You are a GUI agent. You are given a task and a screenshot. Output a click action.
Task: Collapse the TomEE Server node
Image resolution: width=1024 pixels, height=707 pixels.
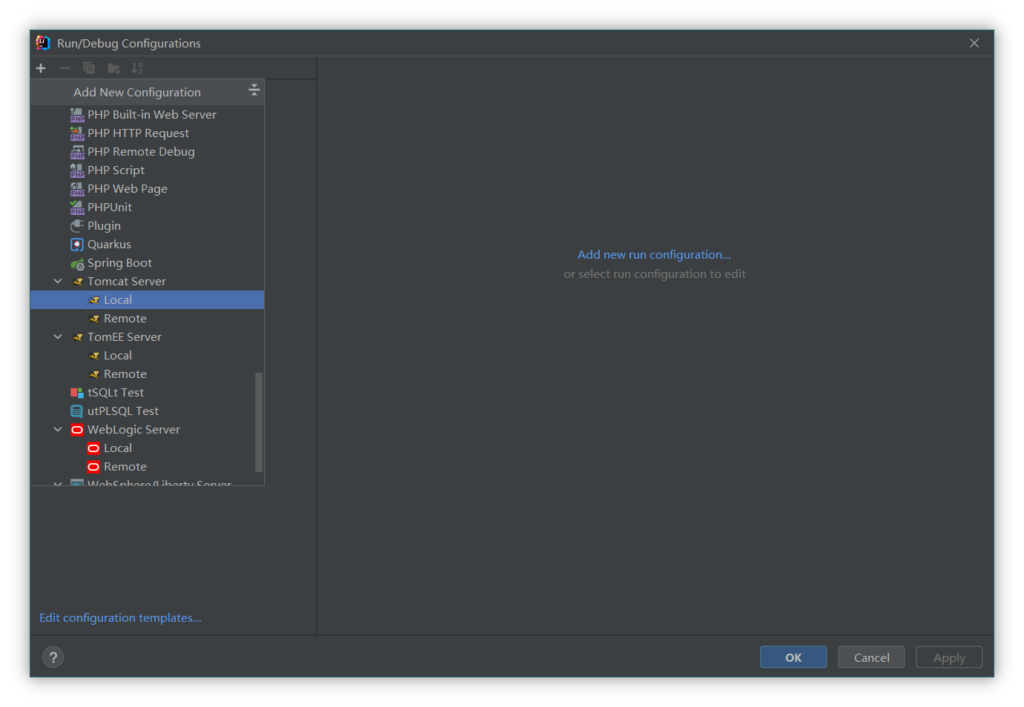point(58,337)
